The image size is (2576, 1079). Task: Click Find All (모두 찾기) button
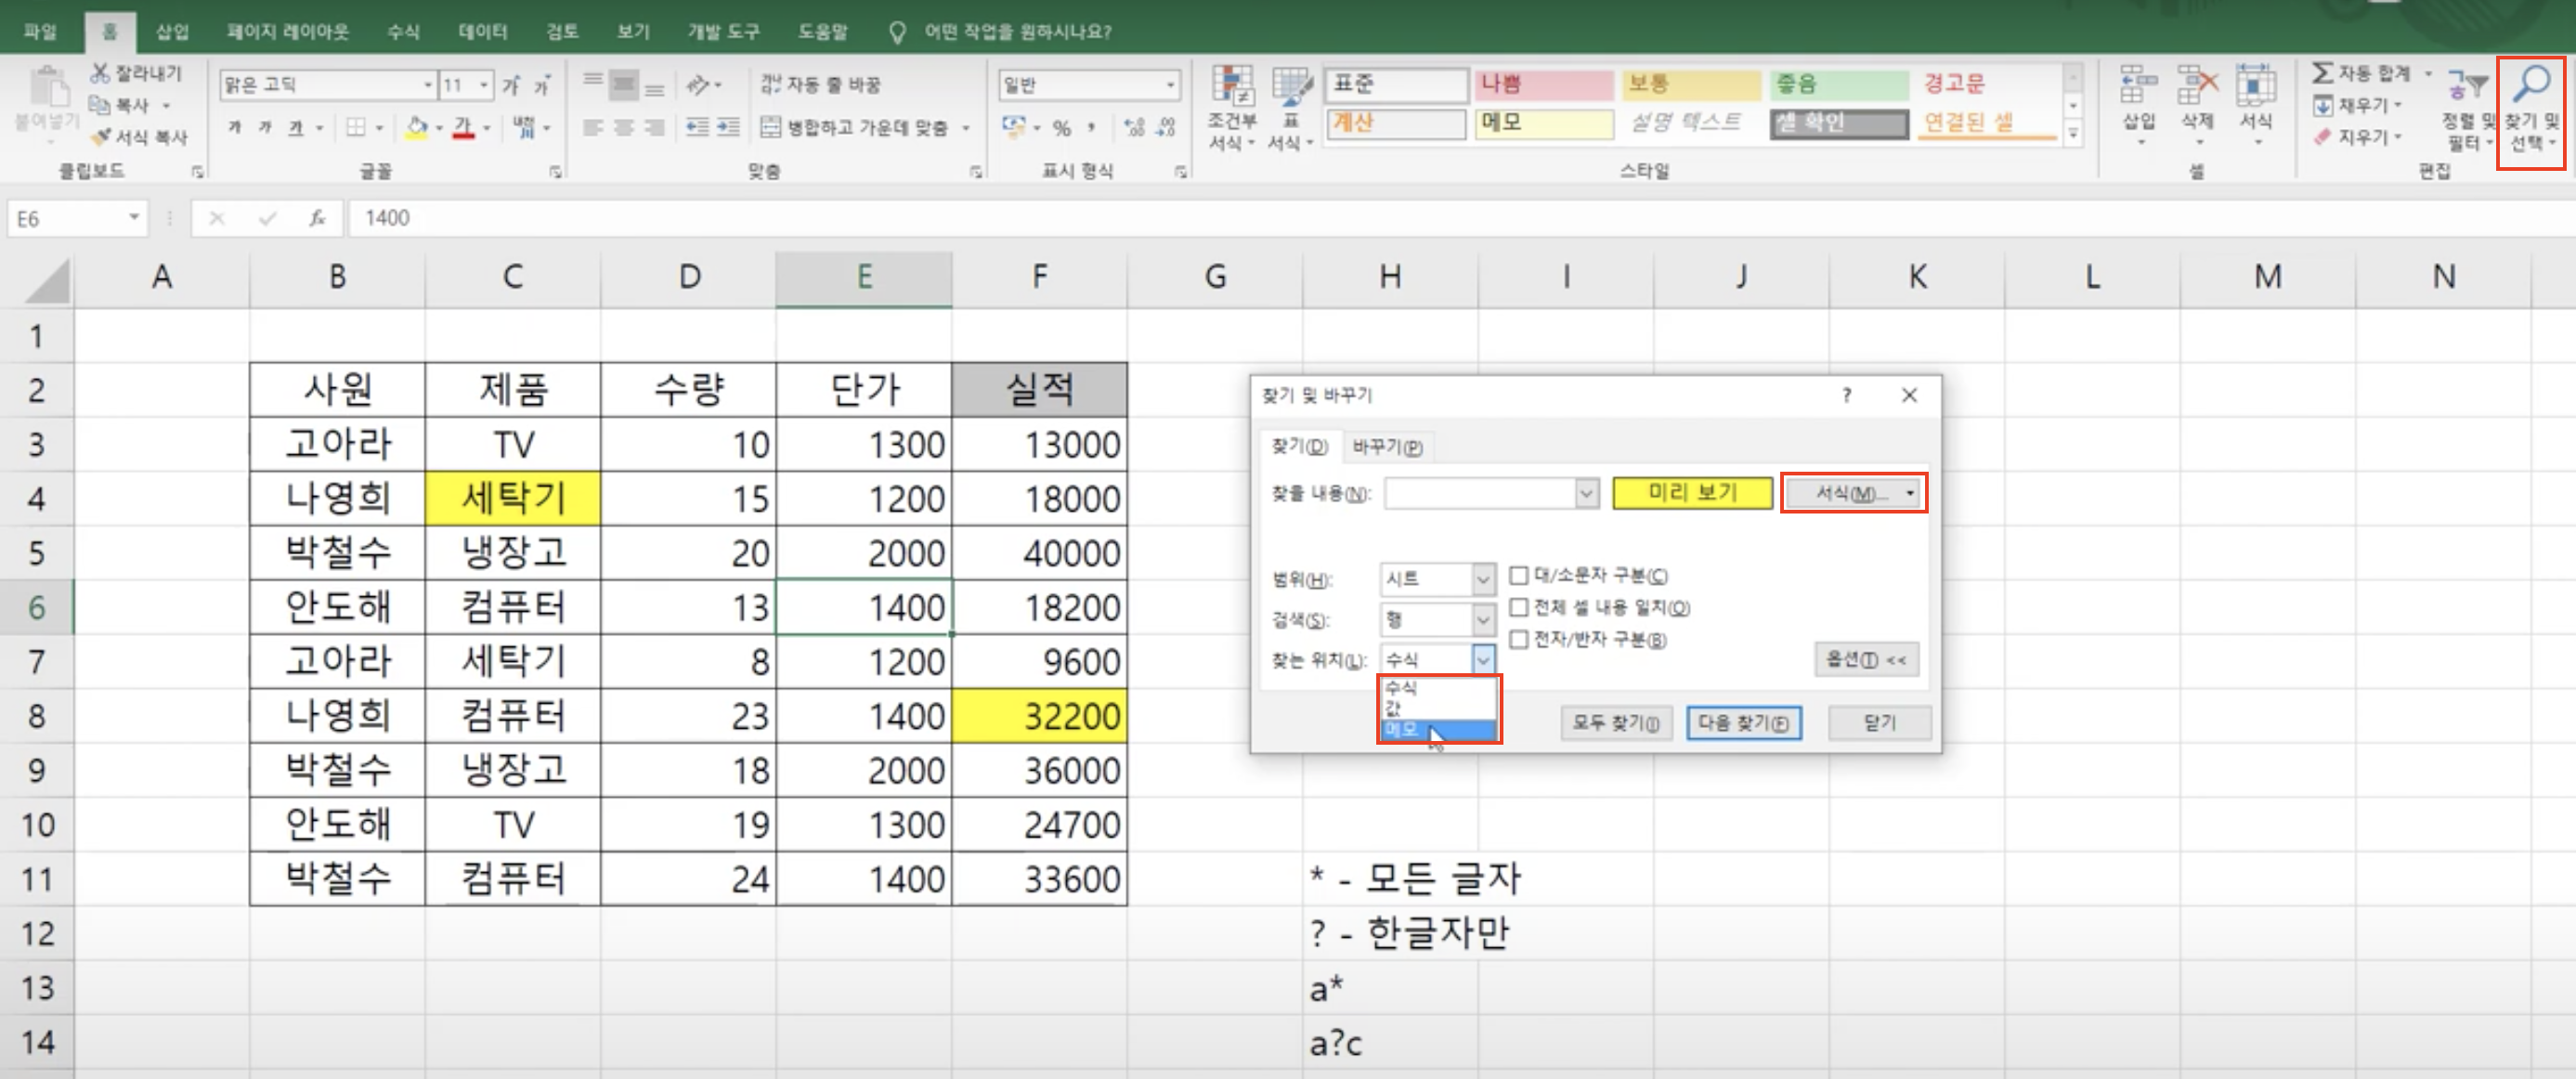(x=1615, y=723)
